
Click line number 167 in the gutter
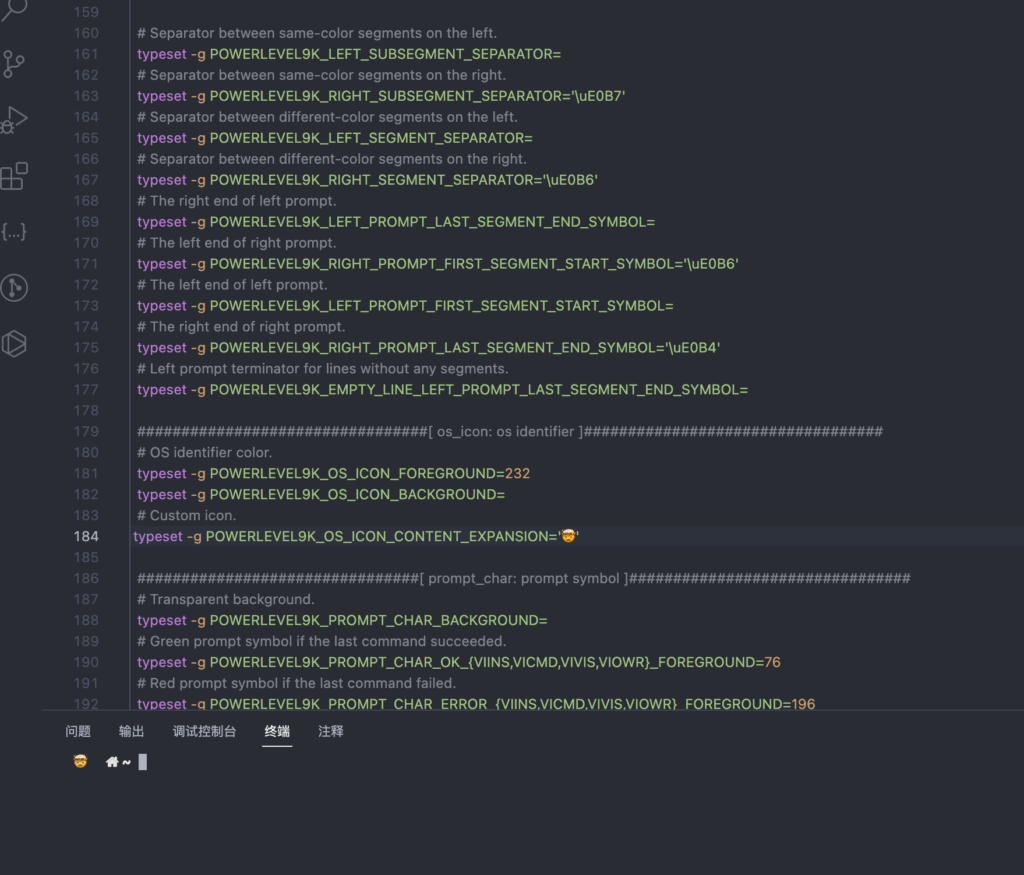point(86,180)
